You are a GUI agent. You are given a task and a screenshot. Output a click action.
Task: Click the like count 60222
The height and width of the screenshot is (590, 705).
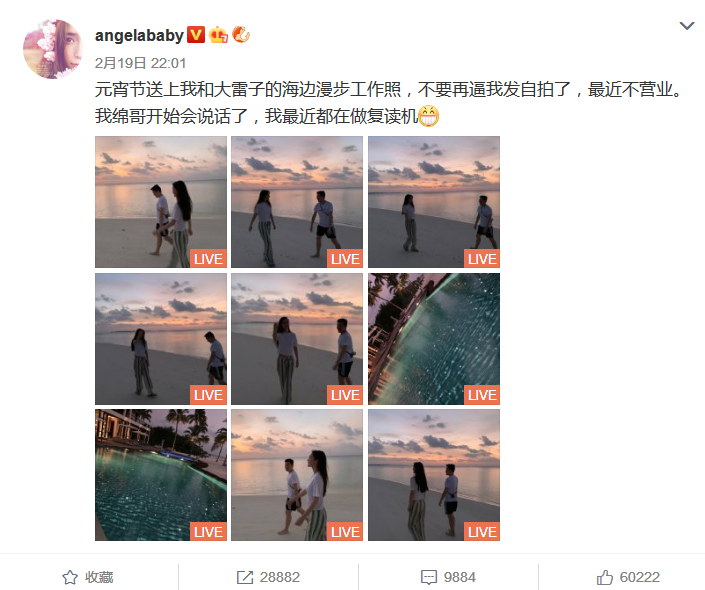pos(639,577)
